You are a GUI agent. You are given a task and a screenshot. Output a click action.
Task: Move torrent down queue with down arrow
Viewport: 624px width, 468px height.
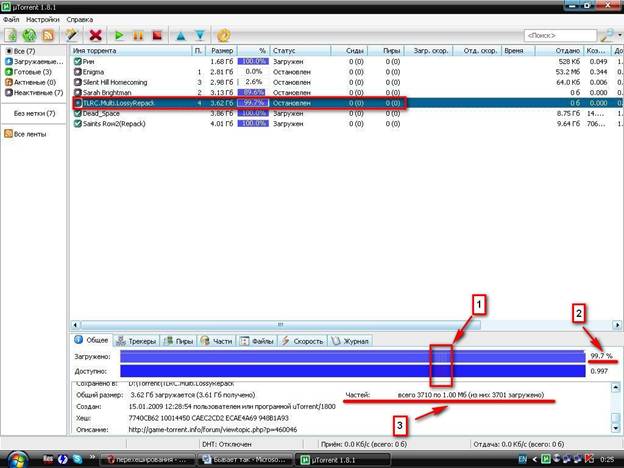(x=200, y=36)
